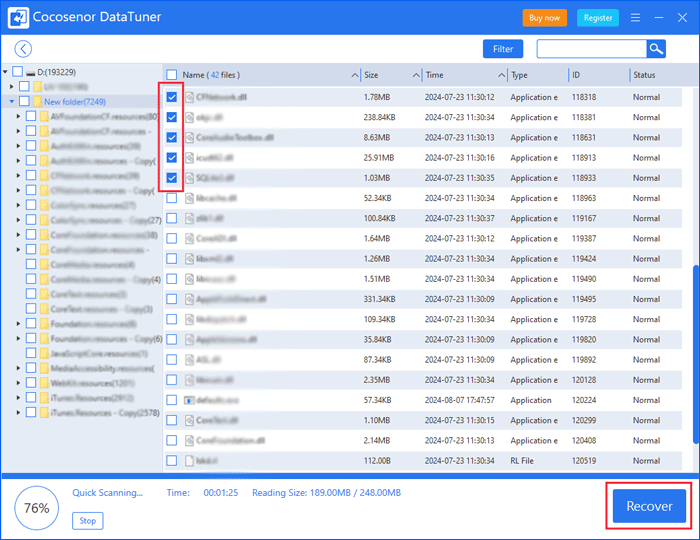This screenshot has width=700, height=540.
Task: Click the Register button
Action: (598, 18)
